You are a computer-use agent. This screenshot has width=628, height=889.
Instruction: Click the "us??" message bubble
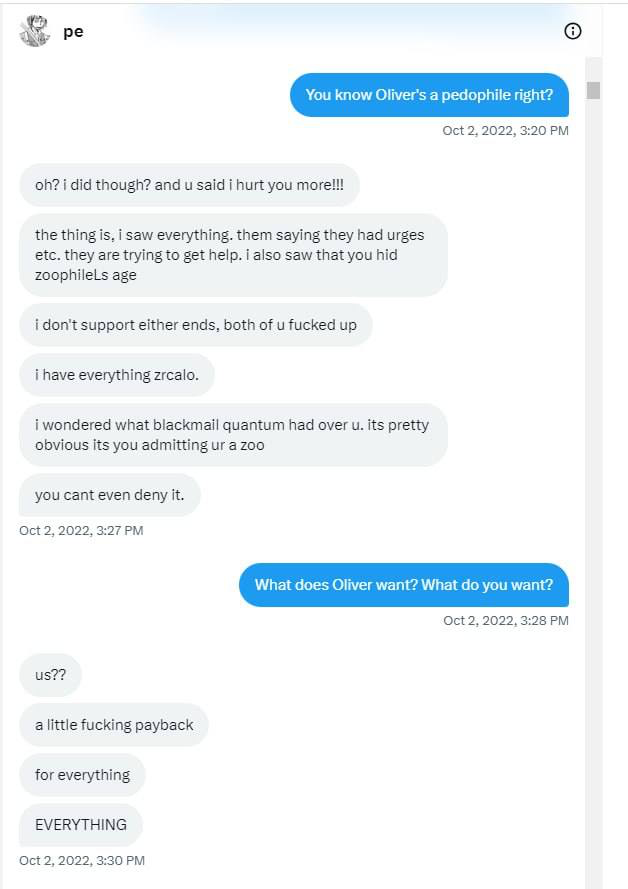pos(50,675)
